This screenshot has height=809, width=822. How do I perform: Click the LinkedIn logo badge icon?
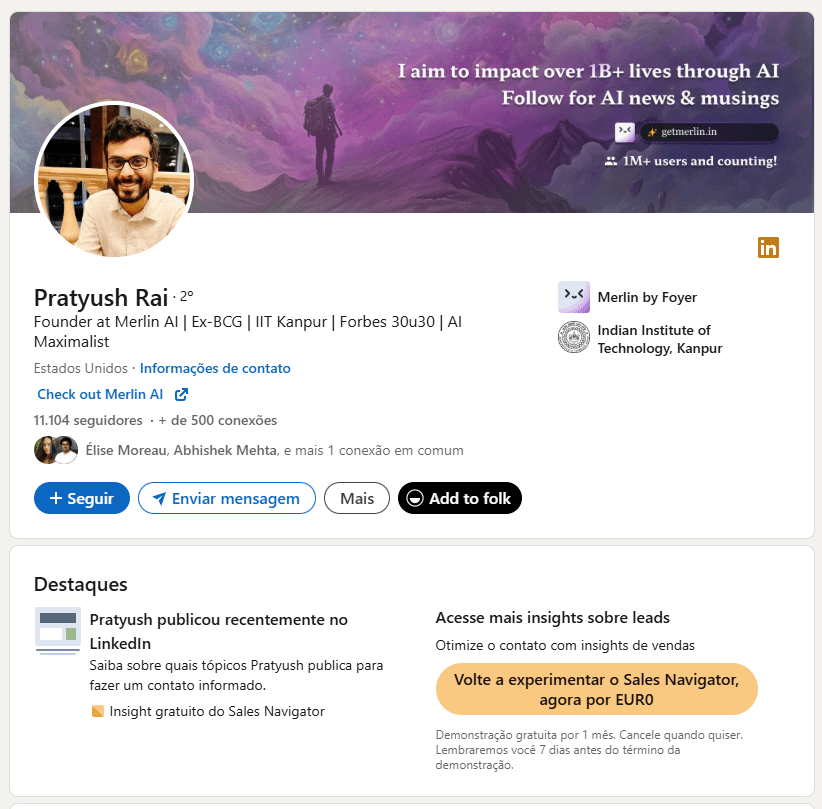(x=768, y=247)
